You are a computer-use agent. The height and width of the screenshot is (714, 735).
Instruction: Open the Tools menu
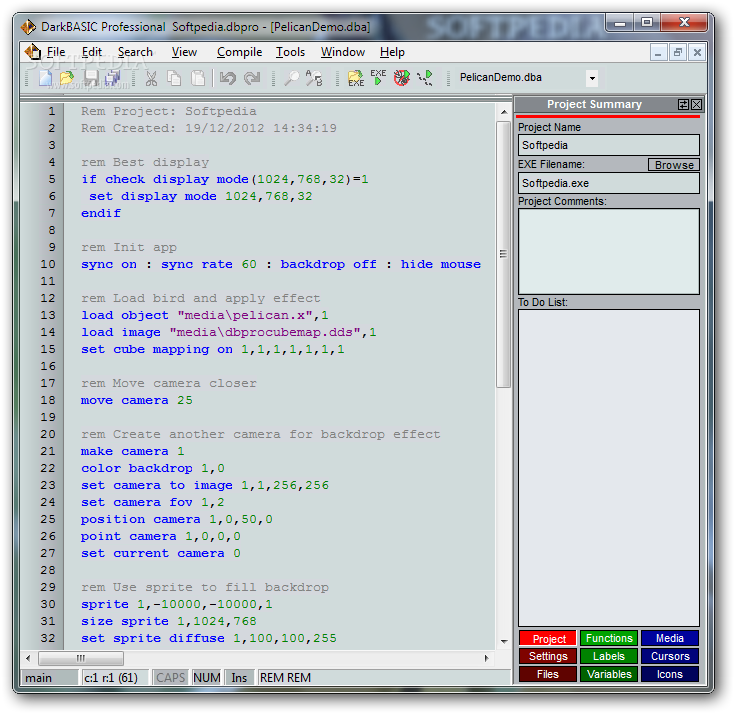pos(290,52)
